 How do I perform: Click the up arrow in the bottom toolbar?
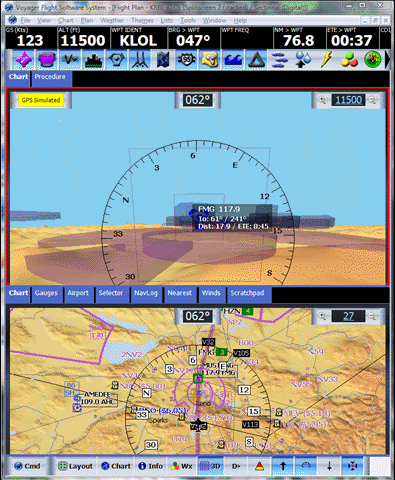[x=283, y=466]
